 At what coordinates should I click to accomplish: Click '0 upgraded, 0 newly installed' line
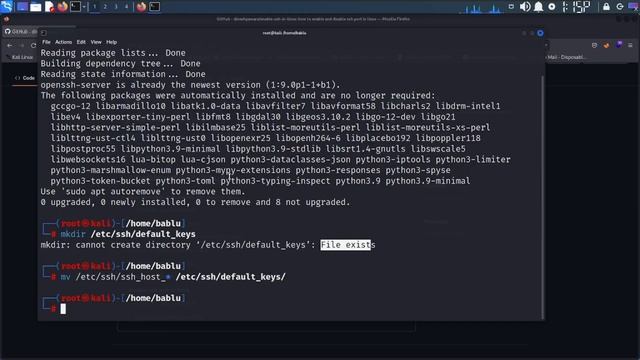click(195, 202)
